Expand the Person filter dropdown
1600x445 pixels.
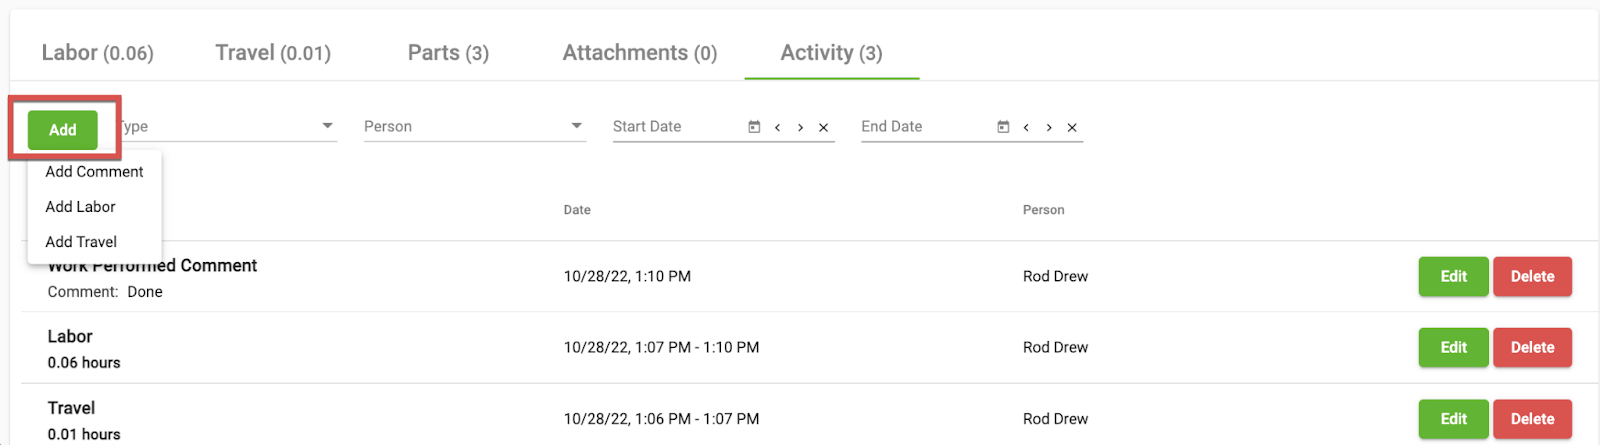tap(576, 126)
